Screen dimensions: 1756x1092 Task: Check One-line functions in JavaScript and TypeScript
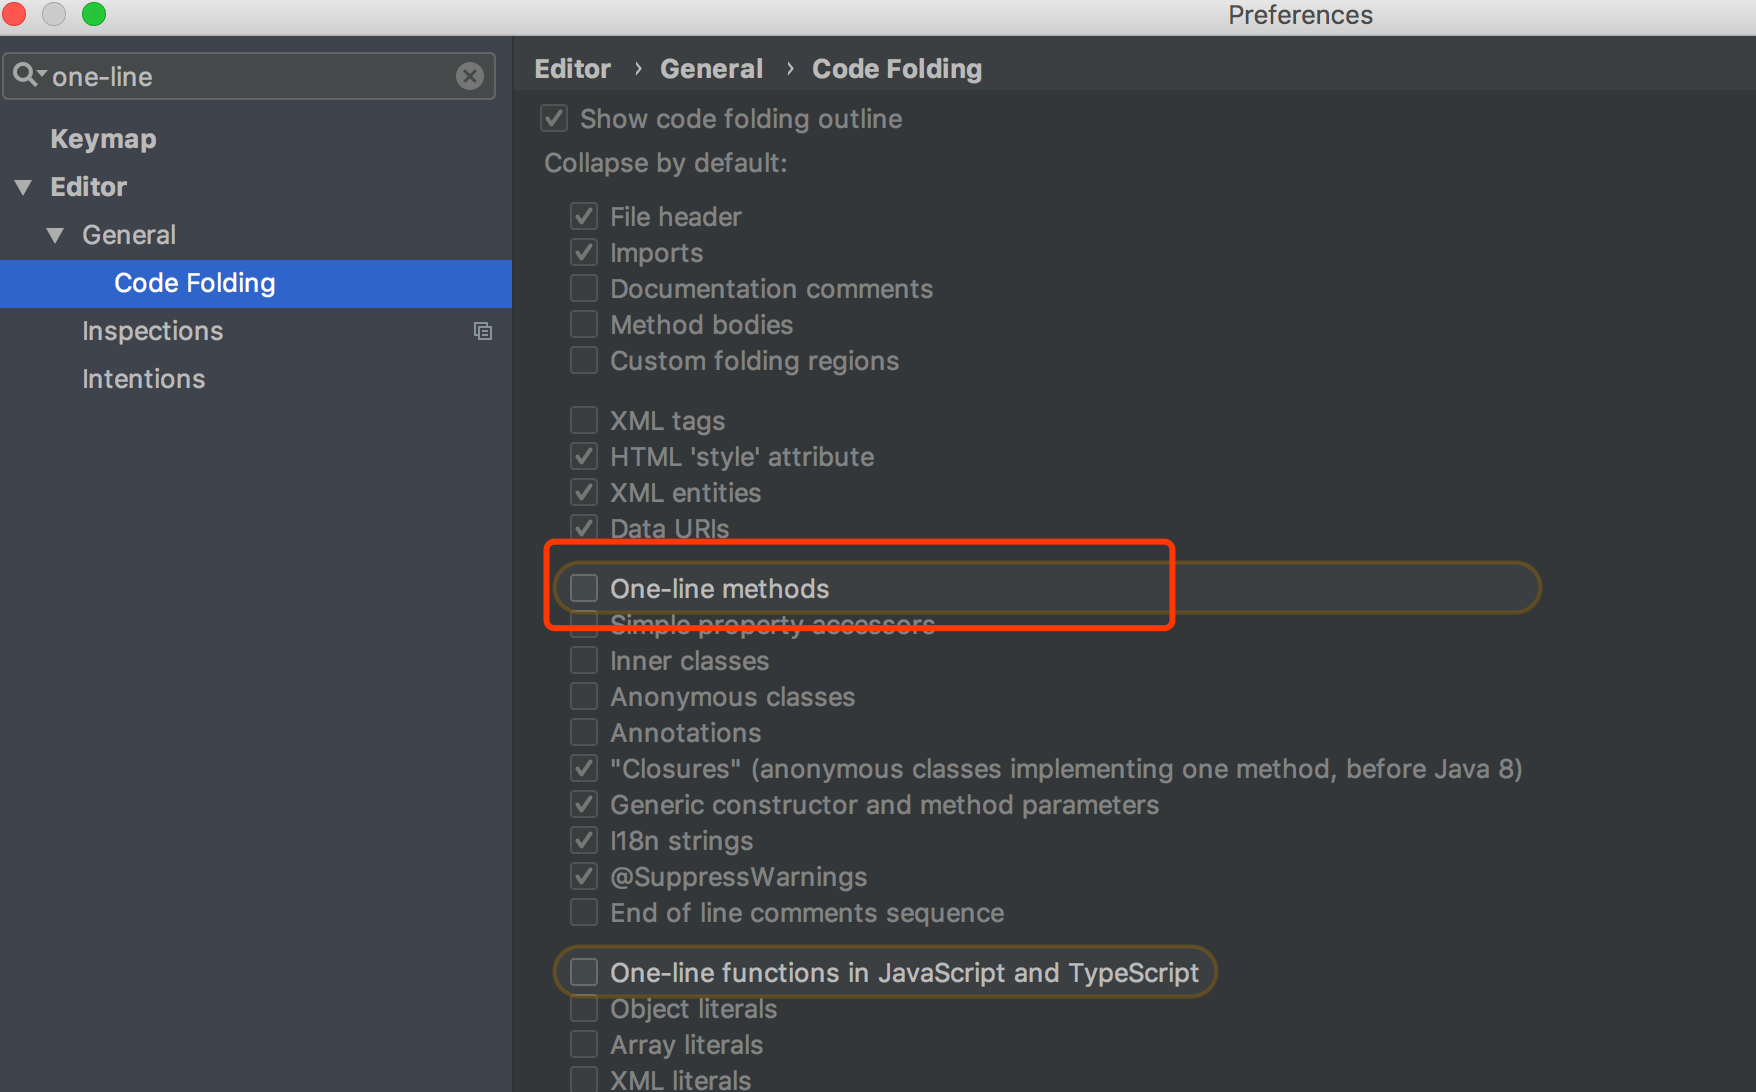(584, 972)
